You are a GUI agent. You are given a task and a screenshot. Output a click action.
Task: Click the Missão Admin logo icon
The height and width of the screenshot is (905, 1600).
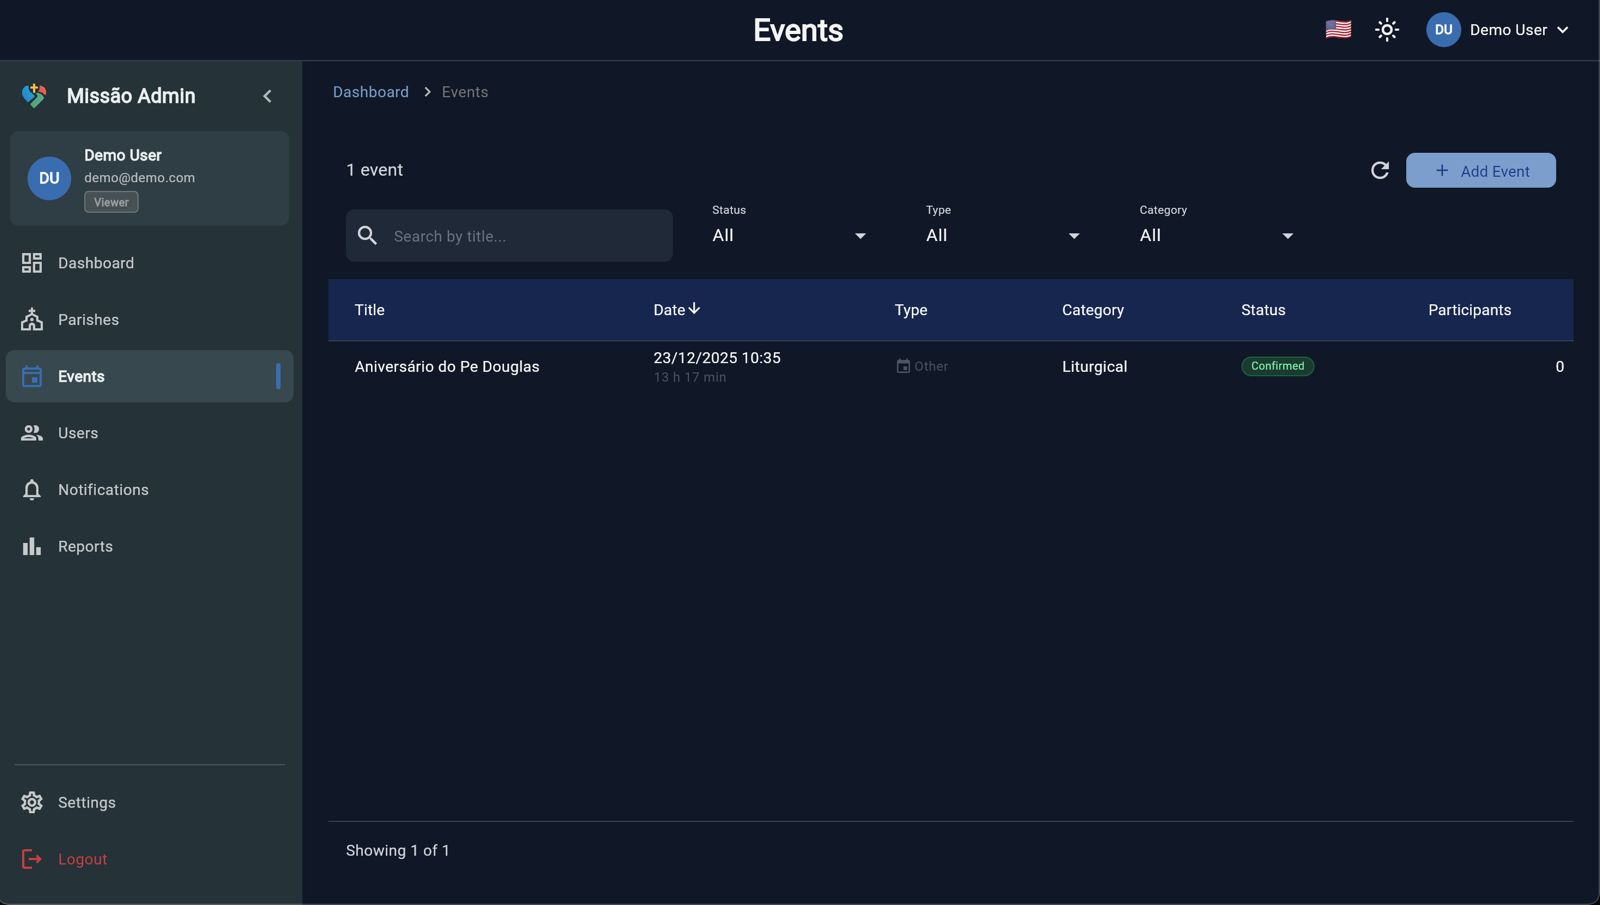[34, 96]
